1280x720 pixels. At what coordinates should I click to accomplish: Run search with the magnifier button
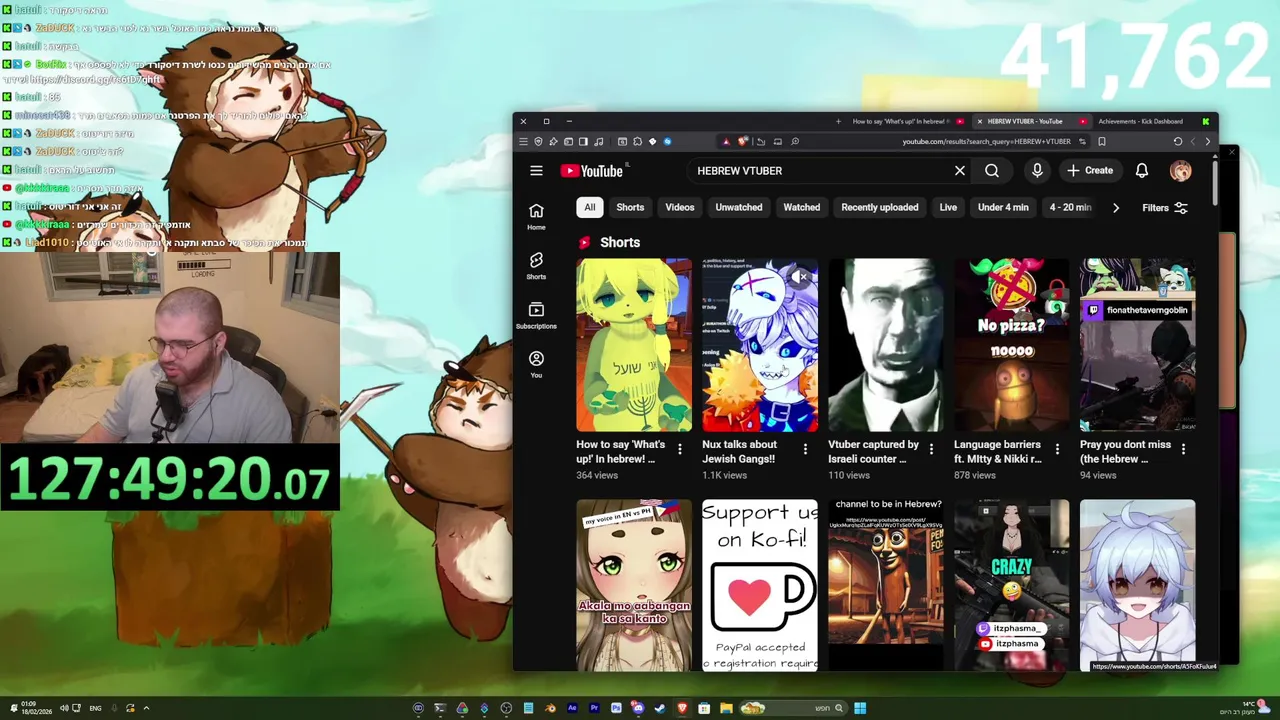point(992,171)
